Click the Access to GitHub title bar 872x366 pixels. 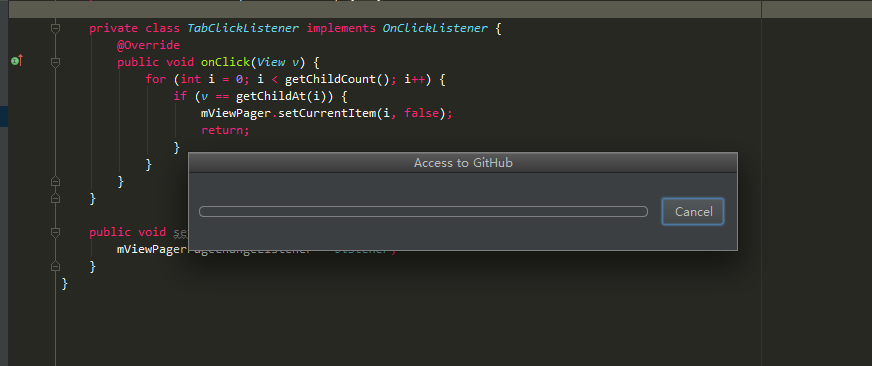pos(463,163)
